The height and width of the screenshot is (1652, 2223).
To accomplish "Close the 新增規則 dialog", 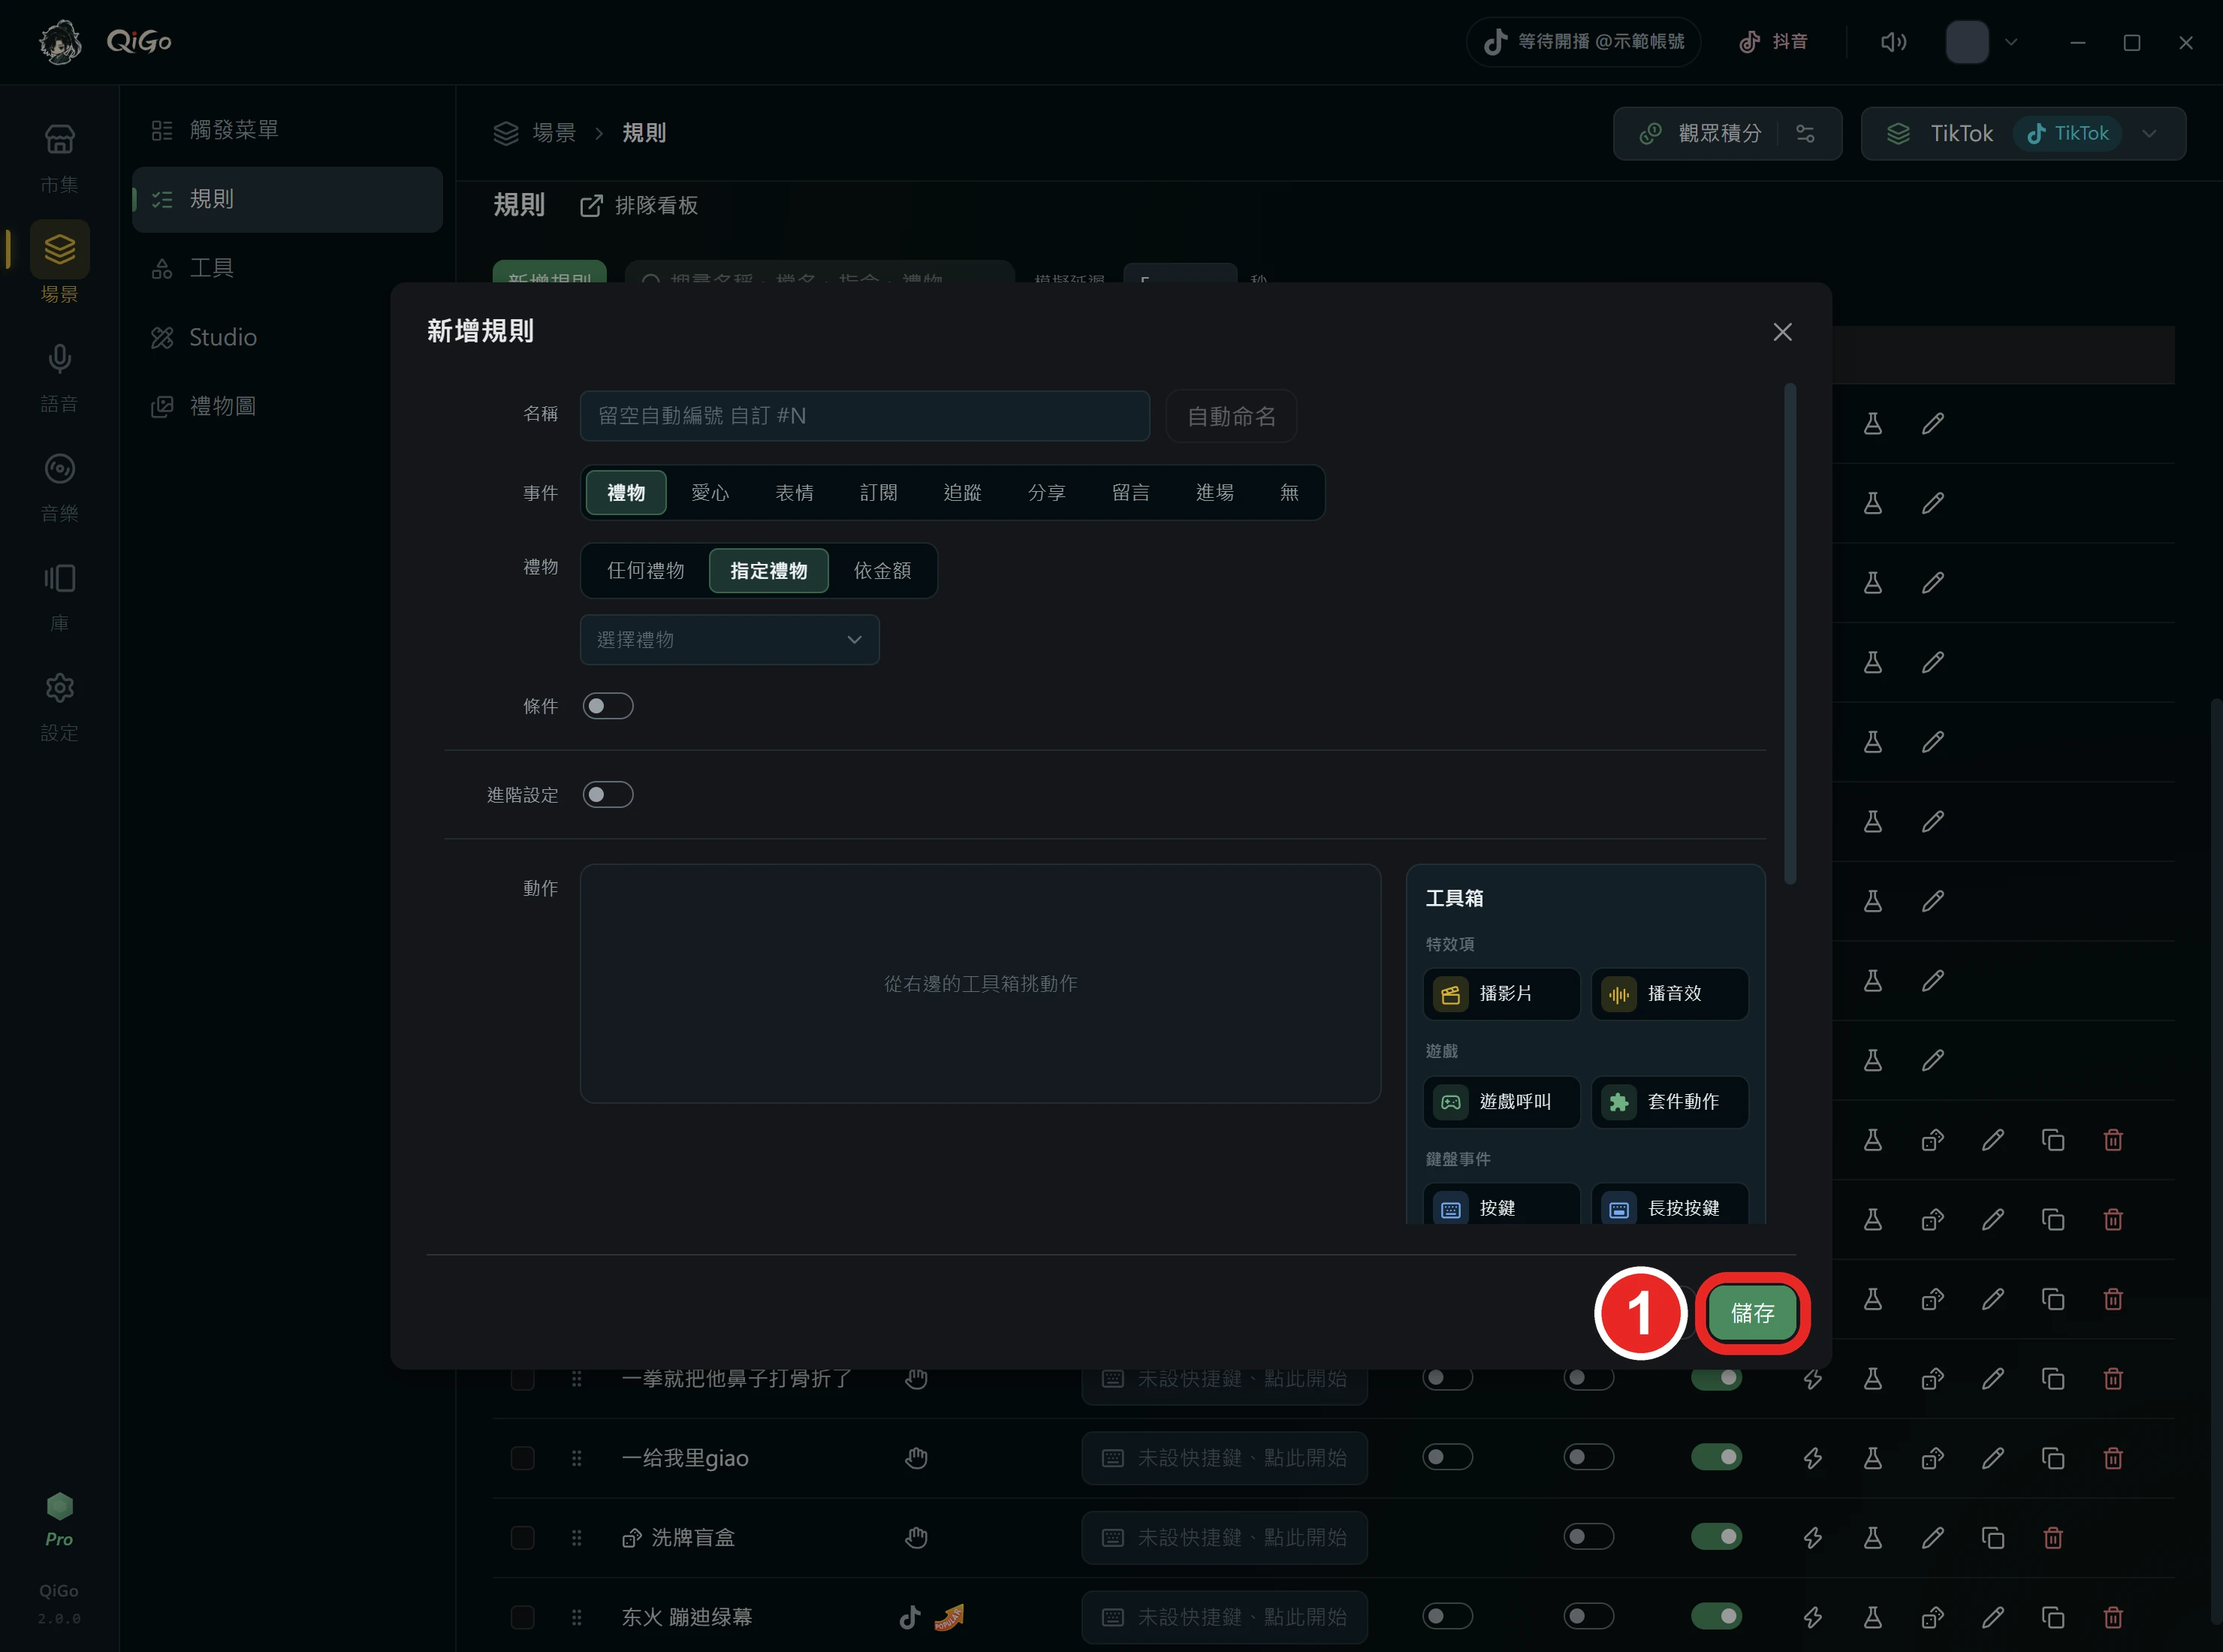I will (x=1782, y=332).
